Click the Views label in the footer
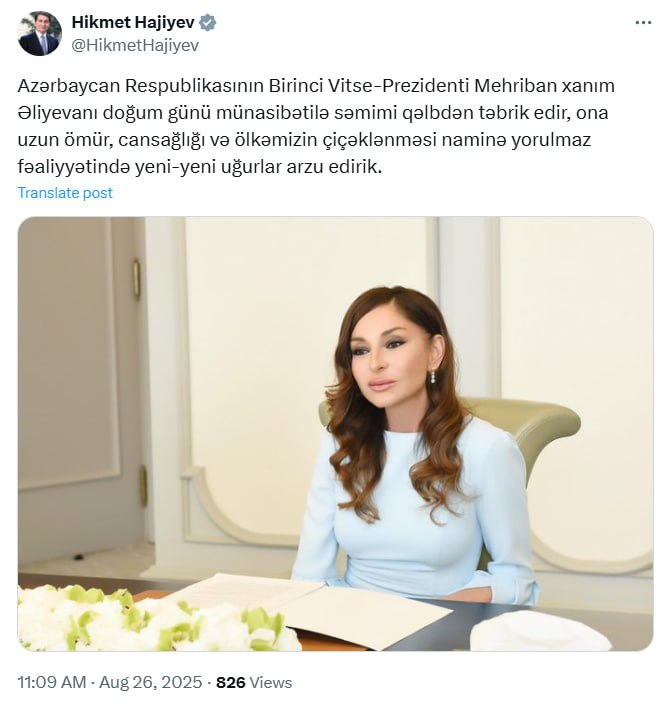 coord(271,682)
